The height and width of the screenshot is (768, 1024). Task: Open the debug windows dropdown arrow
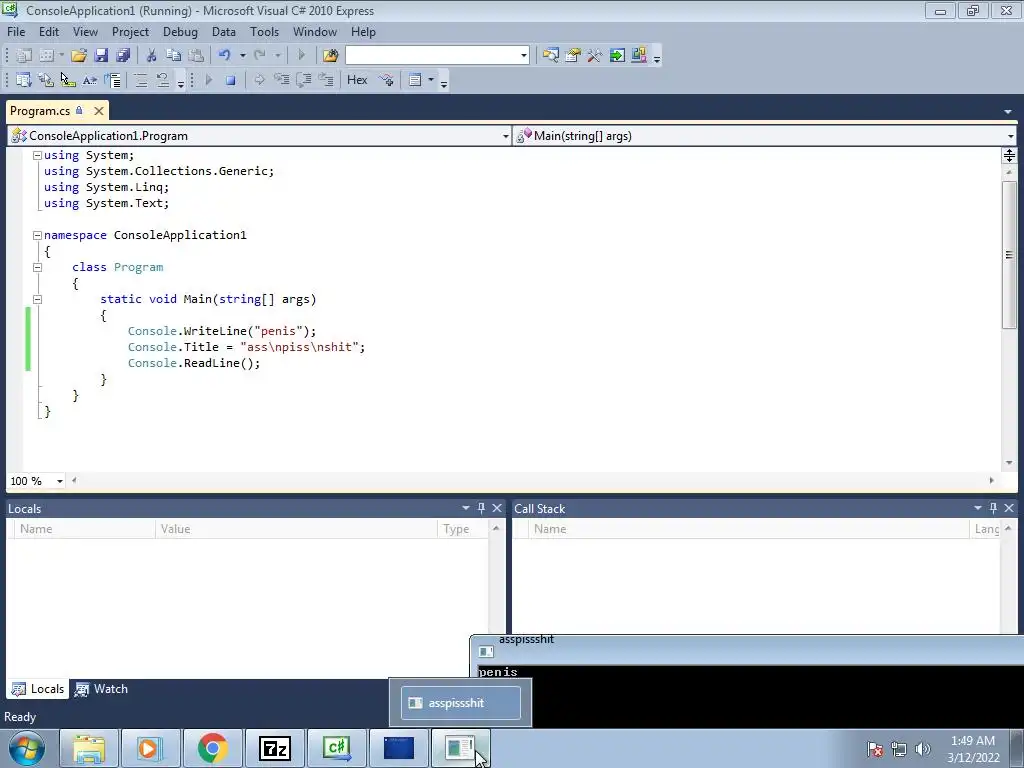tap(431, 80)
